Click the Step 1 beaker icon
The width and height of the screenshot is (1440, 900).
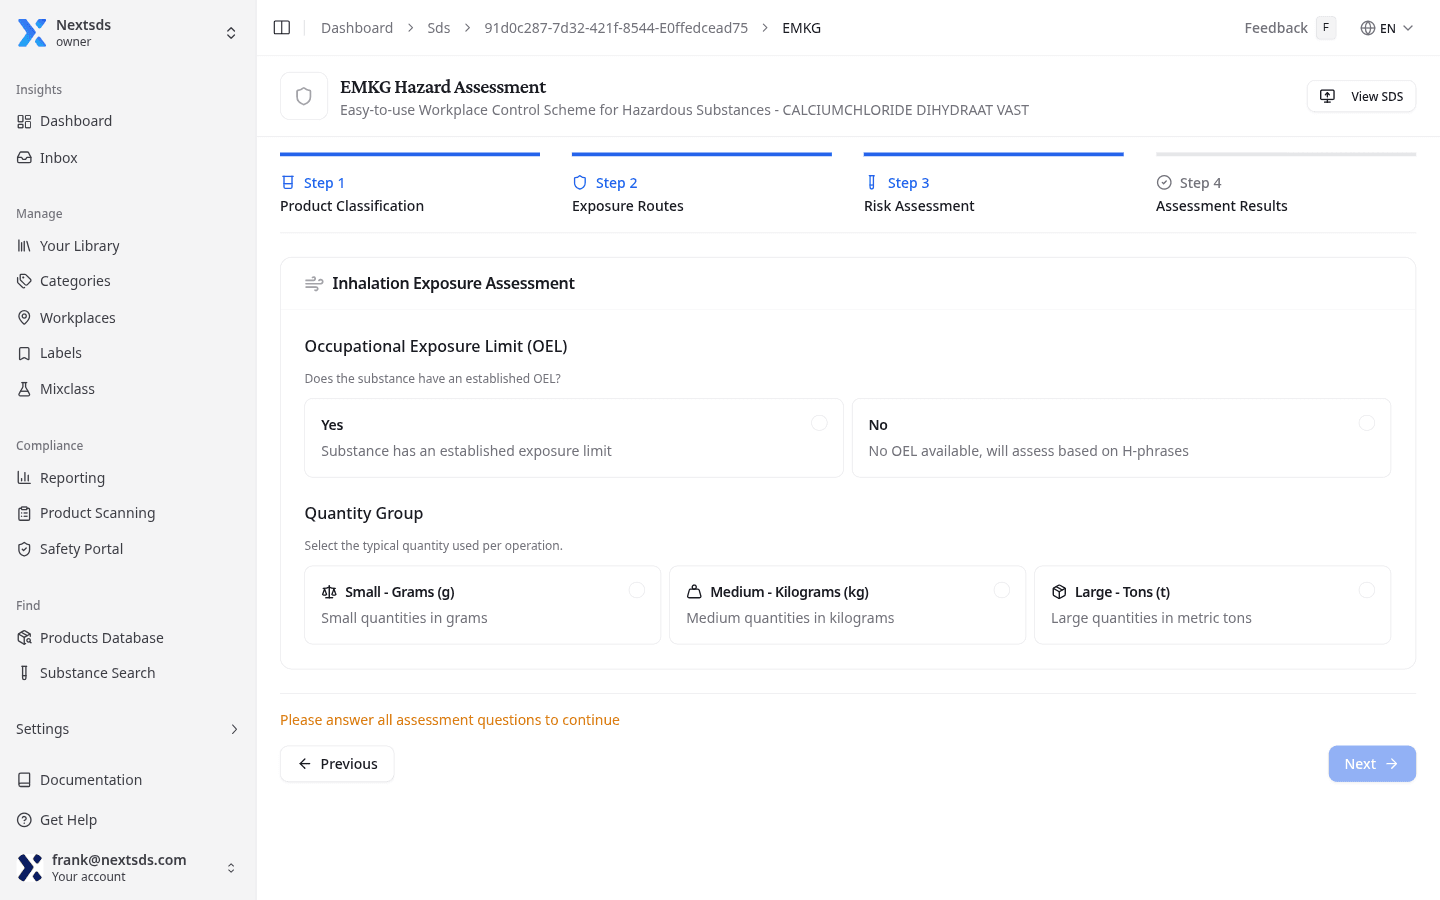point(288,182)
